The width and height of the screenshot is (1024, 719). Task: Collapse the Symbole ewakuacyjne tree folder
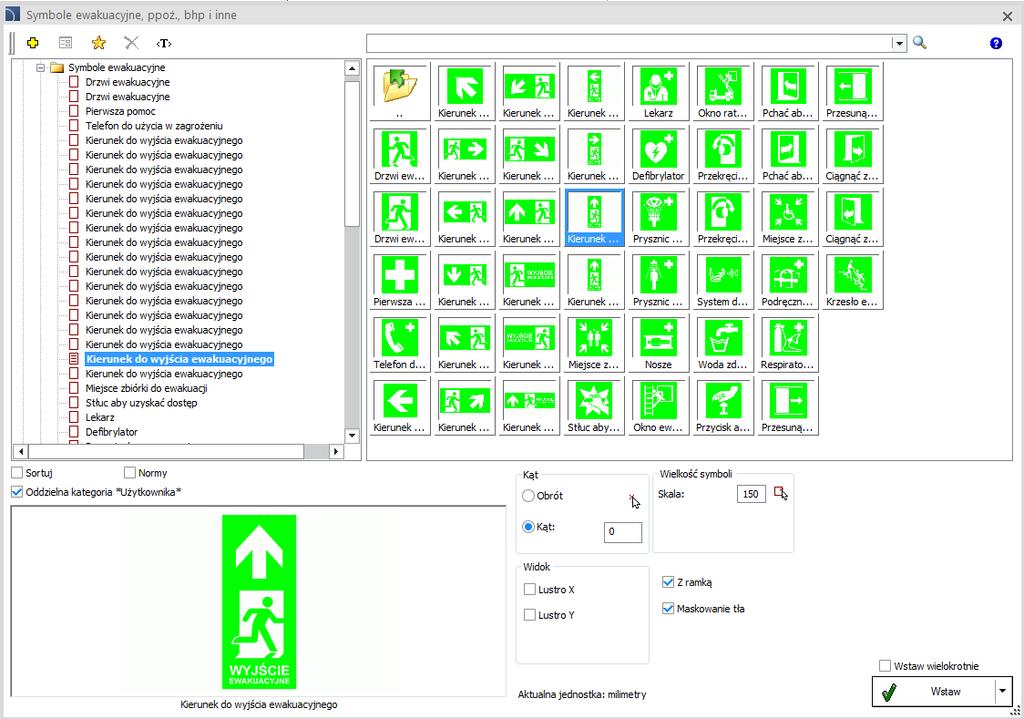(40, 67)
